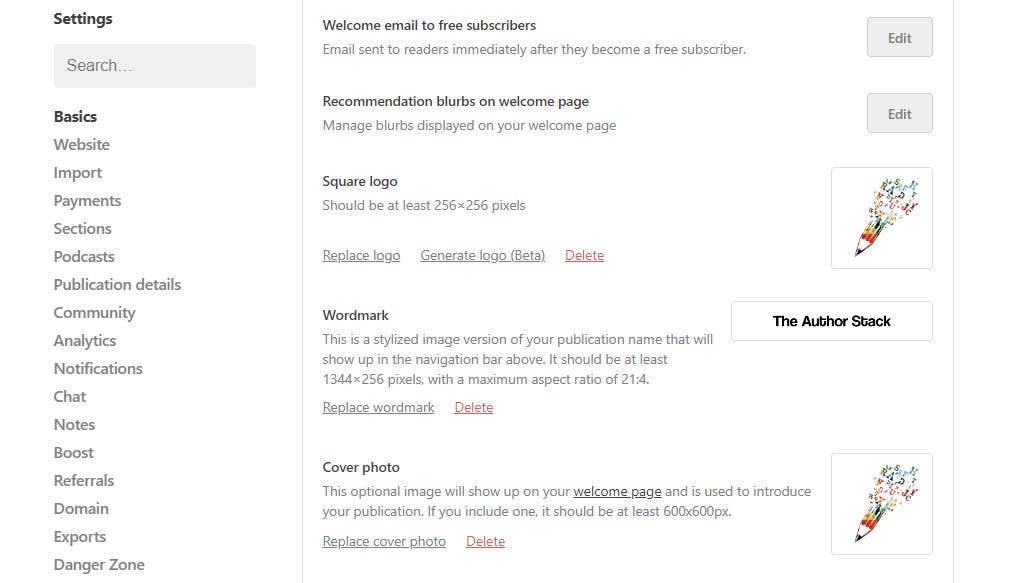
Task: View the square logo thumbnail
Action: coord(881,217)
